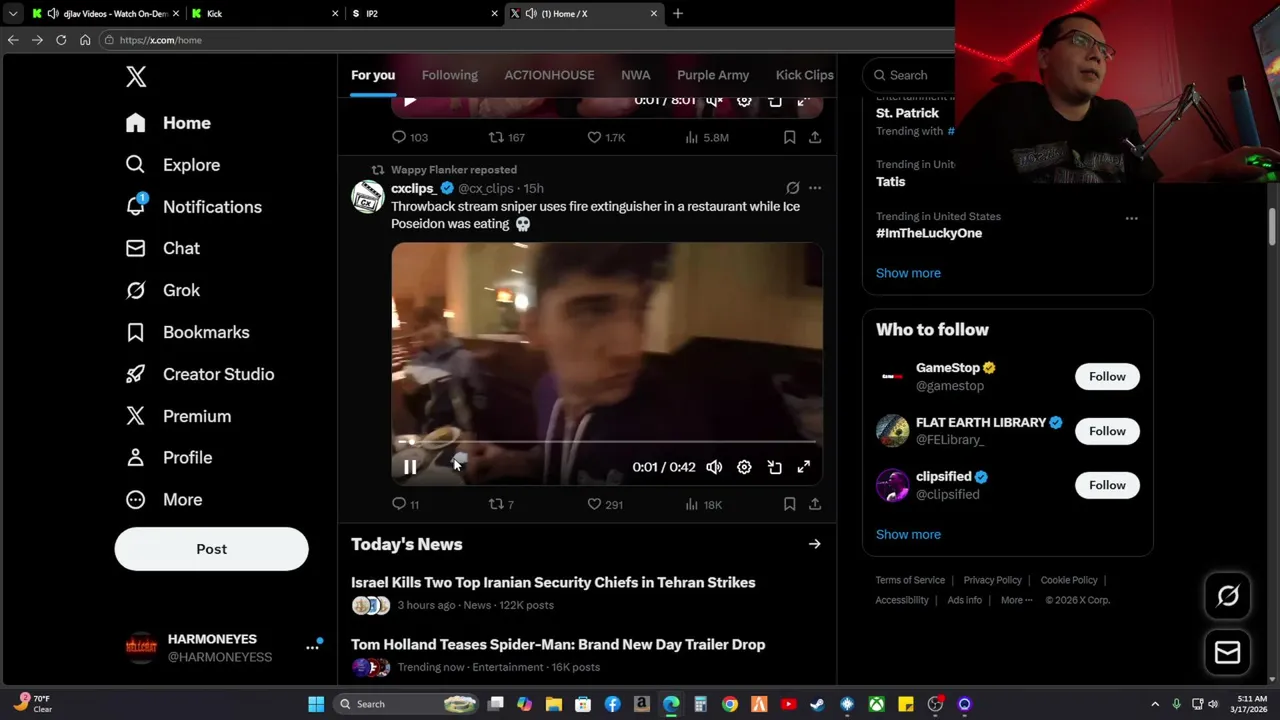This screenshot has height=720, width=1280.
Task: Show more trending topics
Action: tap(908, 273)
